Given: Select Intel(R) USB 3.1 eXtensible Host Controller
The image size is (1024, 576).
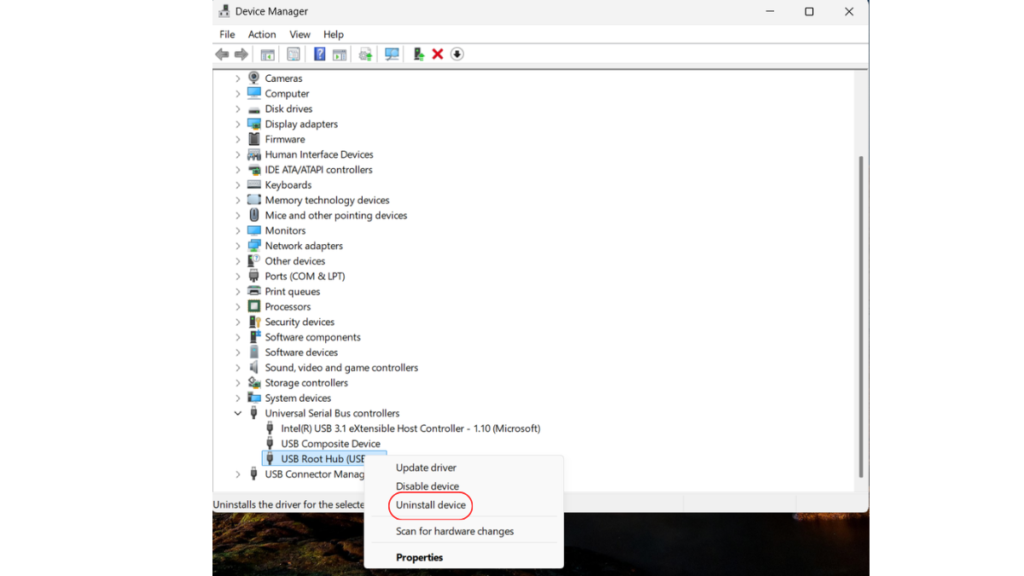Looking at the screenshot, I should [410, 428].
